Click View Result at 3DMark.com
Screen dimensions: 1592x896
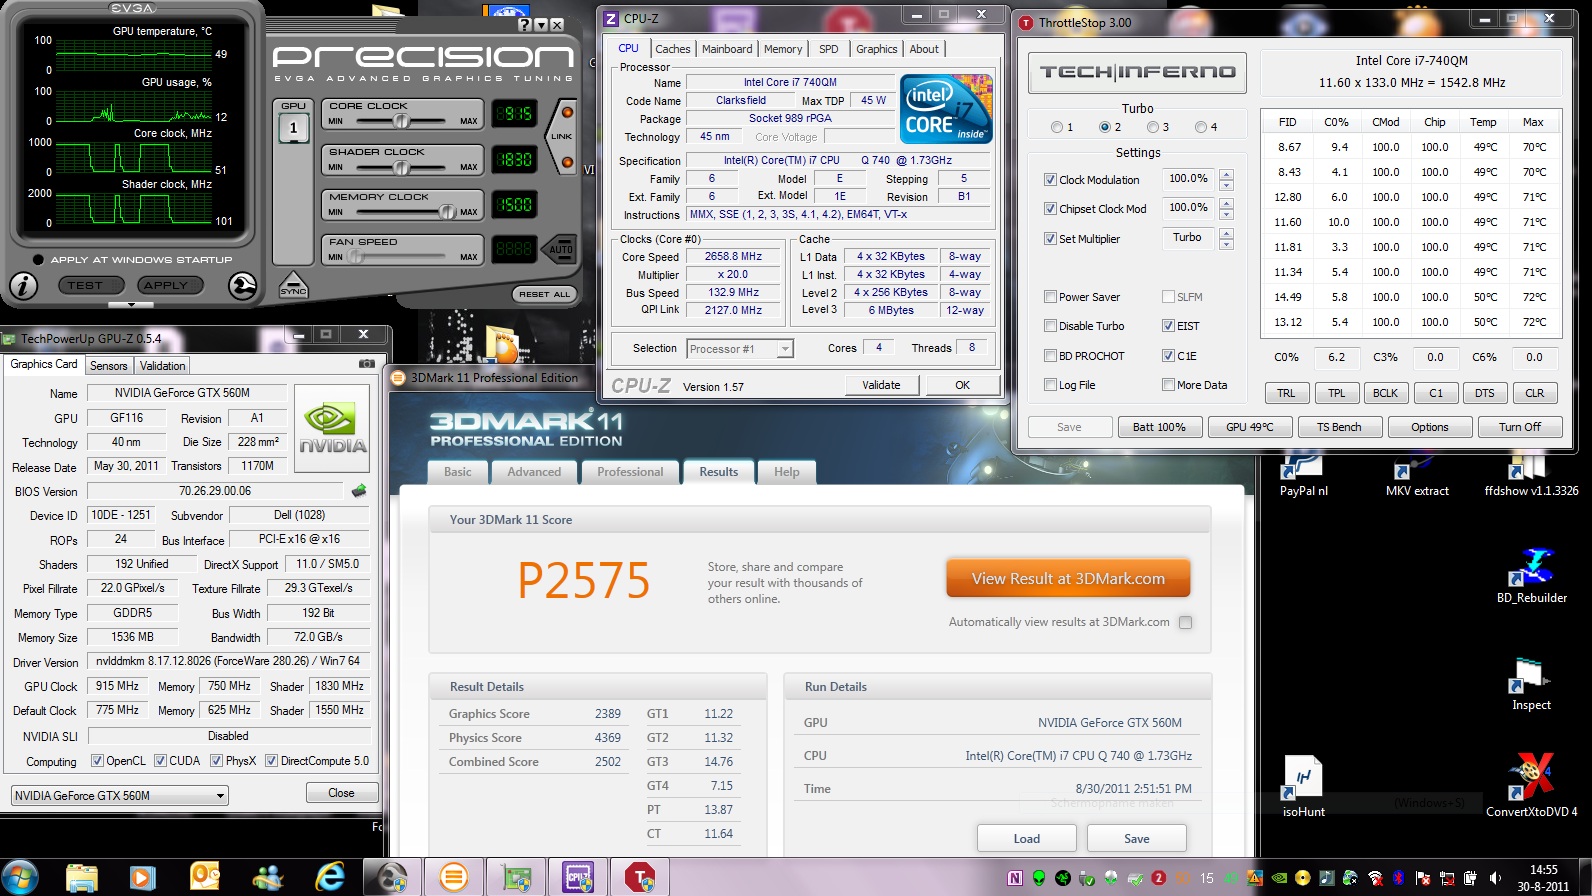(x=1068, y=579)
